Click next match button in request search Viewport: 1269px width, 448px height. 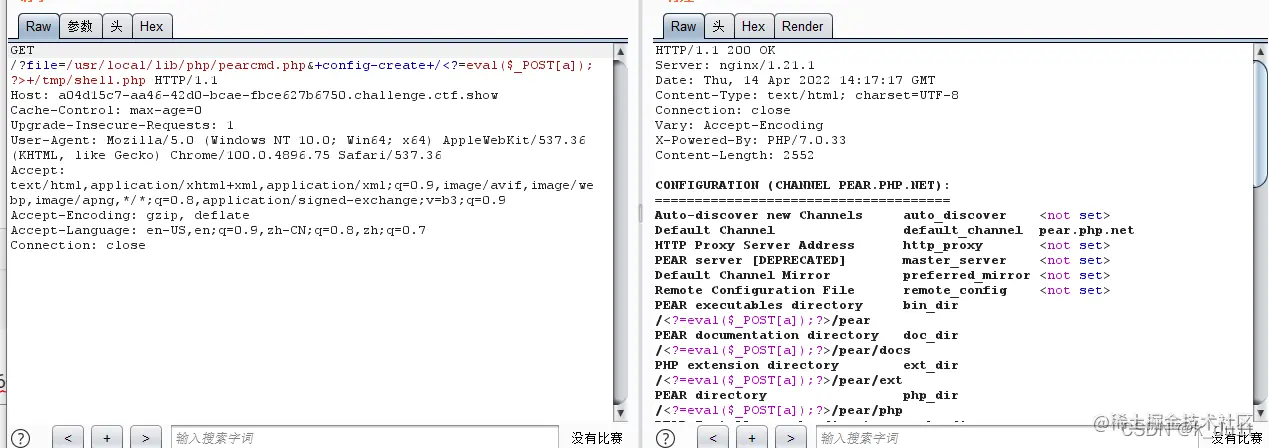[146, 438]
